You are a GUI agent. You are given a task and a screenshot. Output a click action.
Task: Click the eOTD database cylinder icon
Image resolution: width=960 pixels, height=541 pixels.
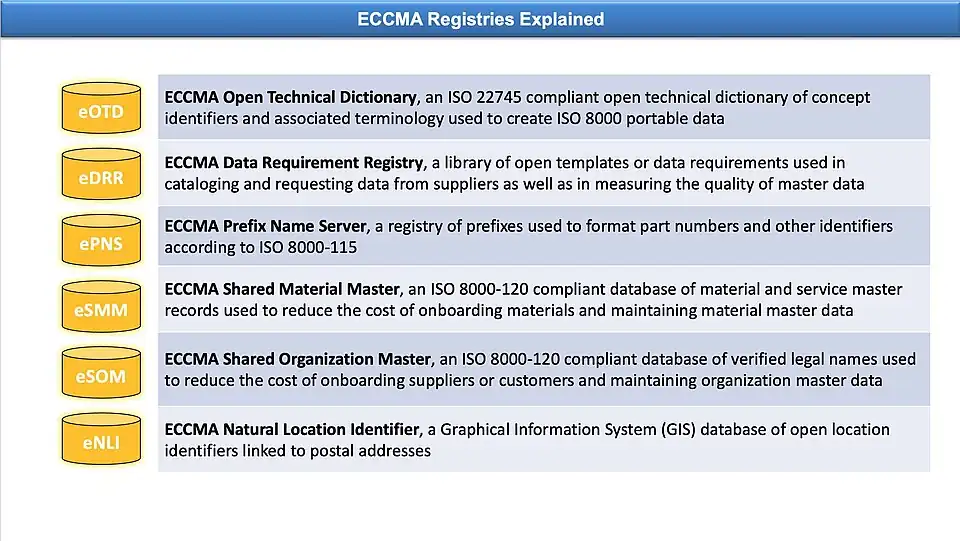[101, 109]
